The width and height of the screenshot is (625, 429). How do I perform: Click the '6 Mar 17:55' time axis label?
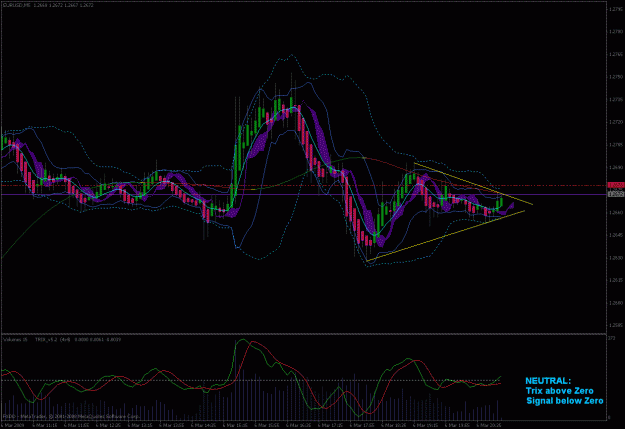point(362,425)
